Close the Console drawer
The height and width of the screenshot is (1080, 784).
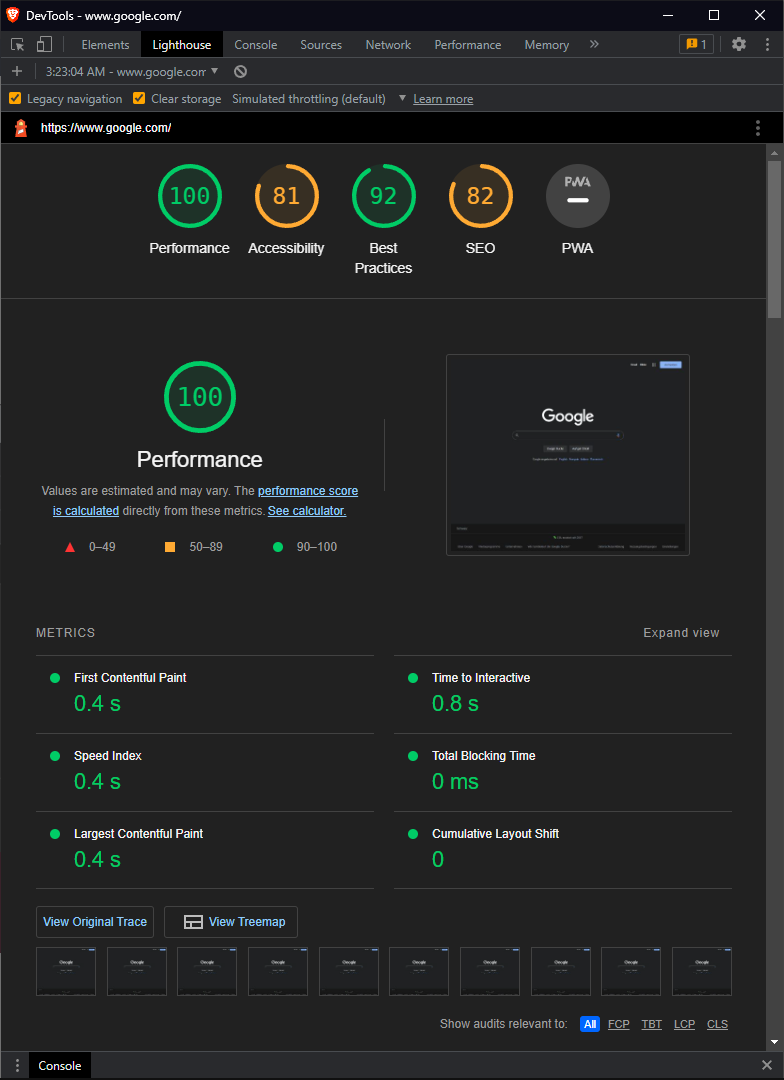pyautogui.click(x=767, y=1066)
